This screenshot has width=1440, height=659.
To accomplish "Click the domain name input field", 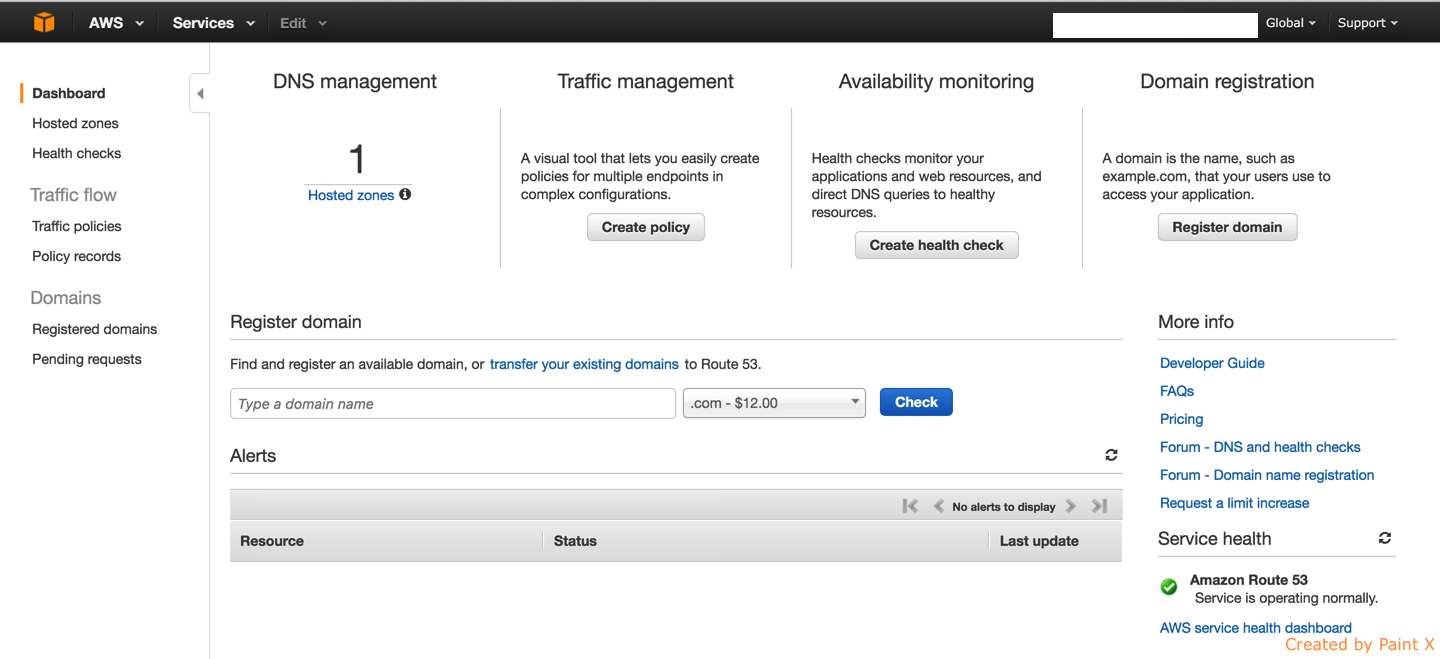I will pos(450,402).
